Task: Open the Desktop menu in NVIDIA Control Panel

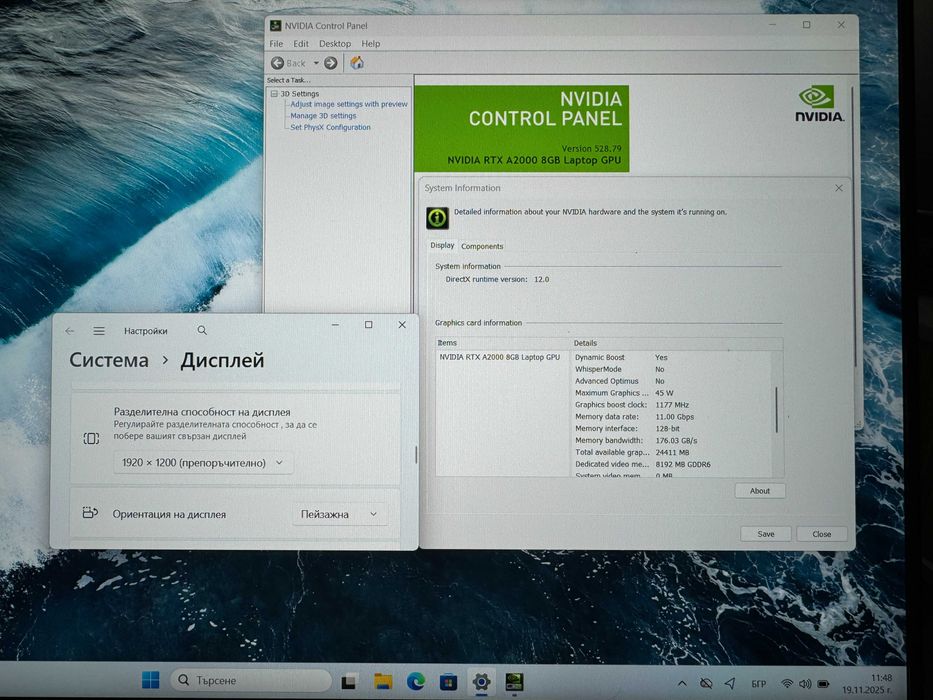Action: 335,43
